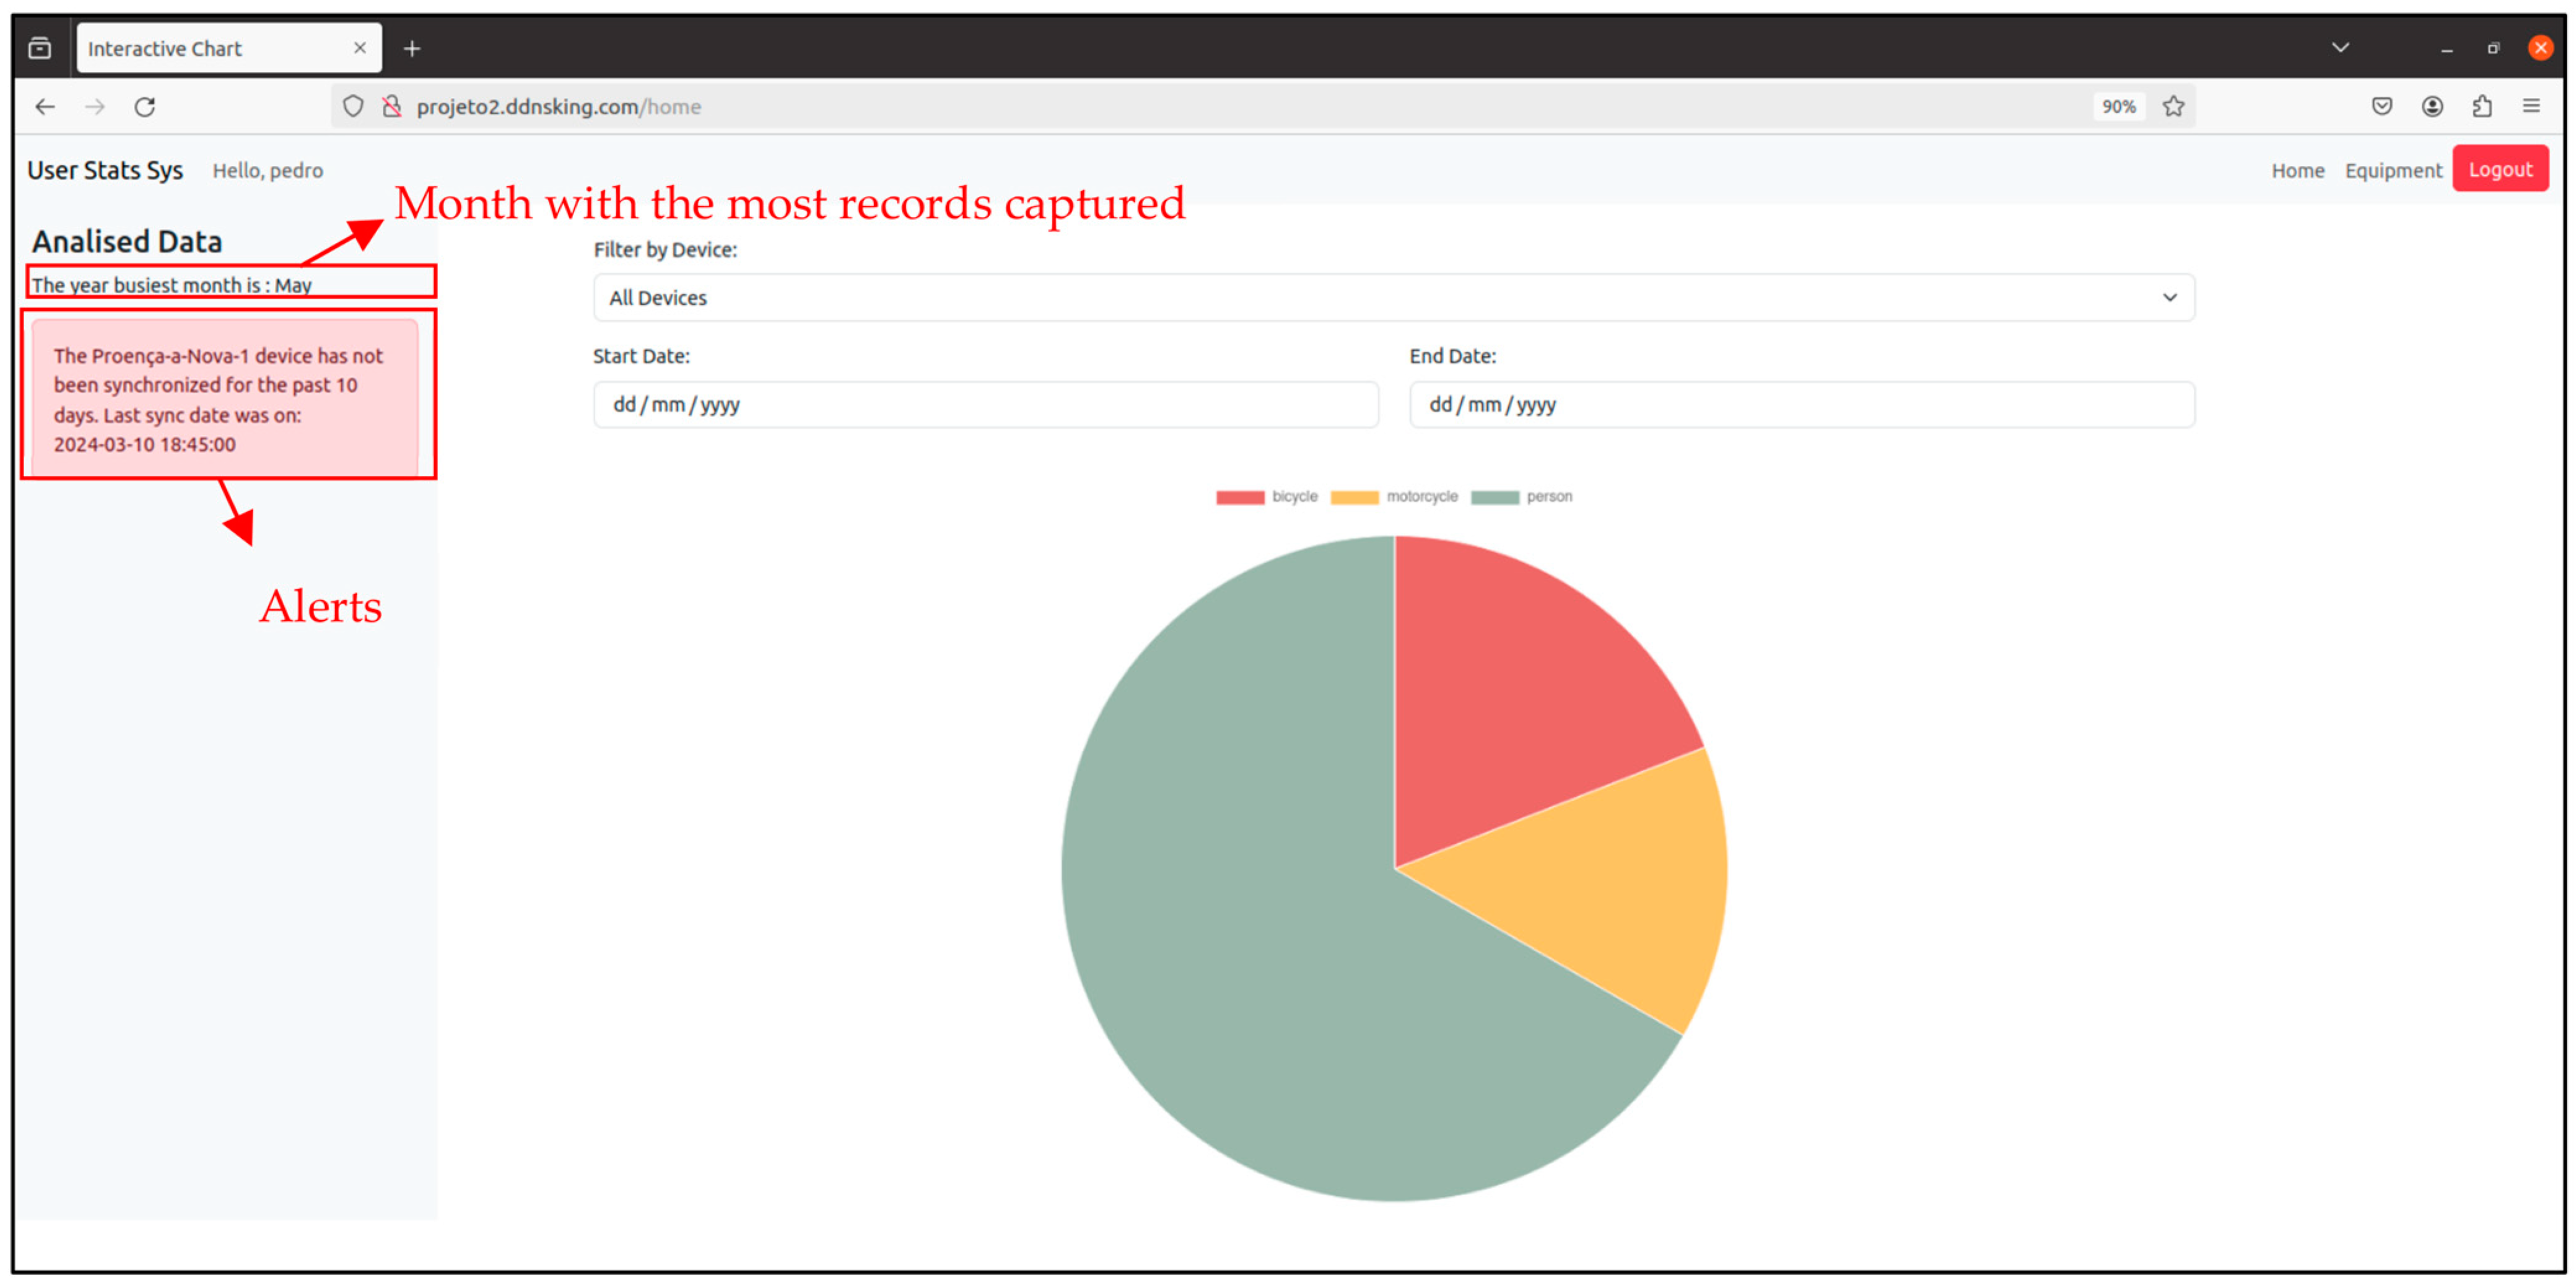Image resolution: width=2576 pixels, height=1283 pixels.
Task: Toggle person legend item in chart
Action: (1521, 497)
